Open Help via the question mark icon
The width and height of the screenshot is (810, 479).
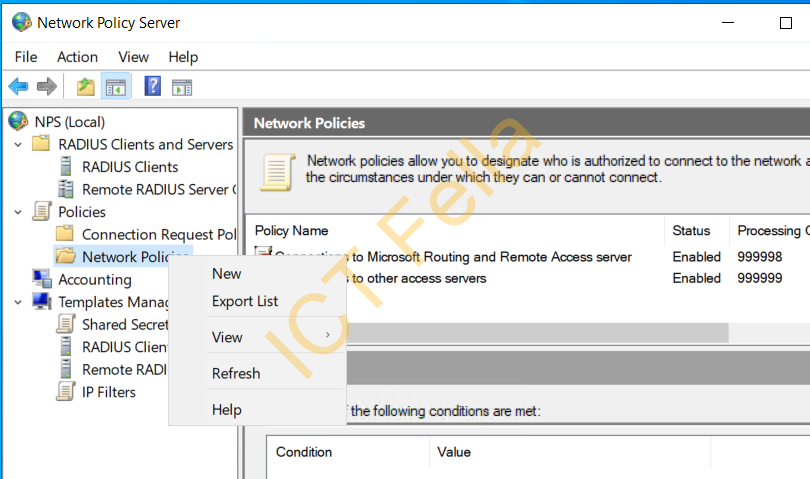coord(152,86)
